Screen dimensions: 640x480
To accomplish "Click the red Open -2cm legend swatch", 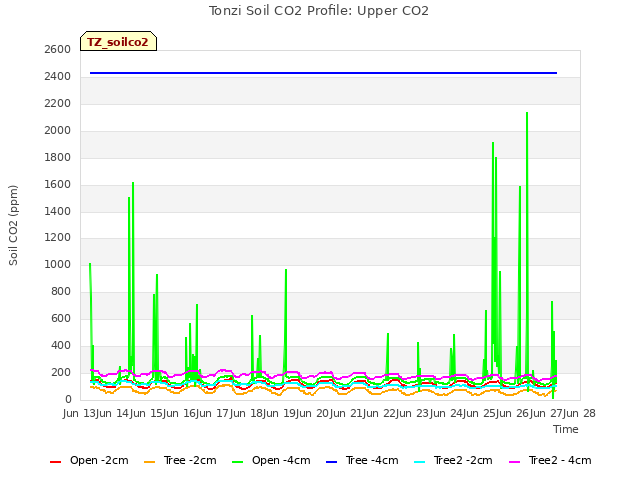I will coord(55,462).
